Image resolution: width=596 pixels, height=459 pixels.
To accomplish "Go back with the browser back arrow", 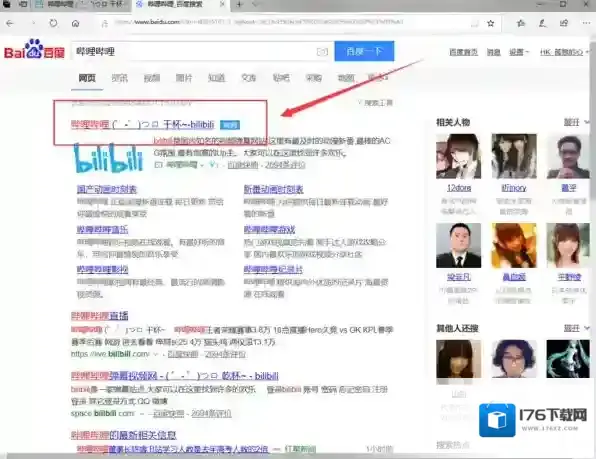I will coord(10,23).
